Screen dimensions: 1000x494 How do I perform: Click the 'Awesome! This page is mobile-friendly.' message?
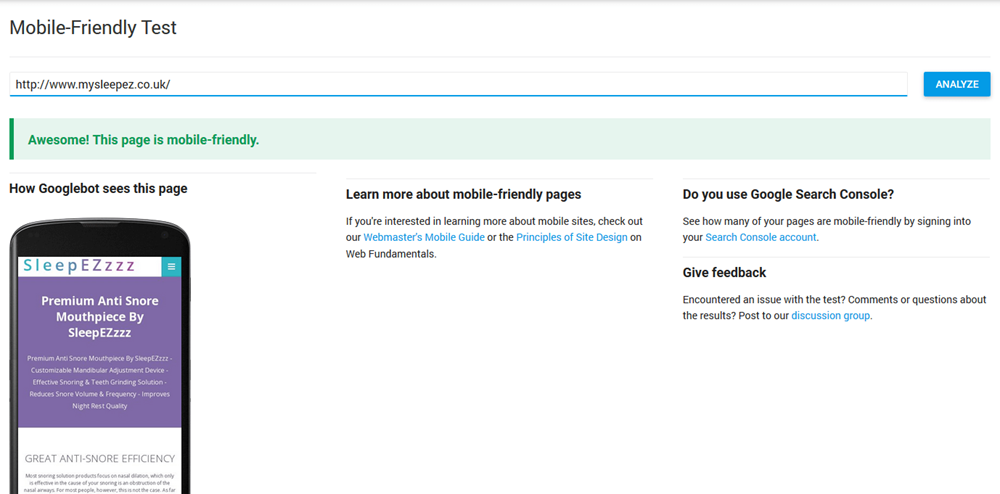pyautogui.click(x=143, y=140)
